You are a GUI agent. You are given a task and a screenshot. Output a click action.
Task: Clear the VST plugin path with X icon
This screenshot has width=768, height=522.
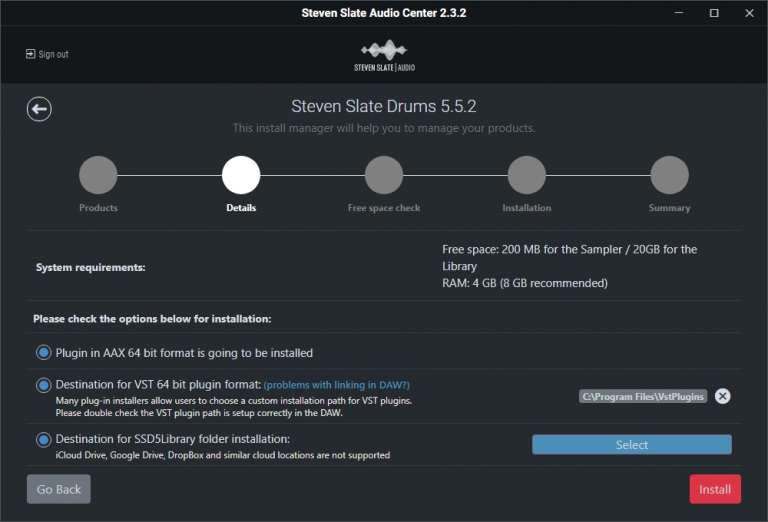pyautogui.click(x=723, y=396)
